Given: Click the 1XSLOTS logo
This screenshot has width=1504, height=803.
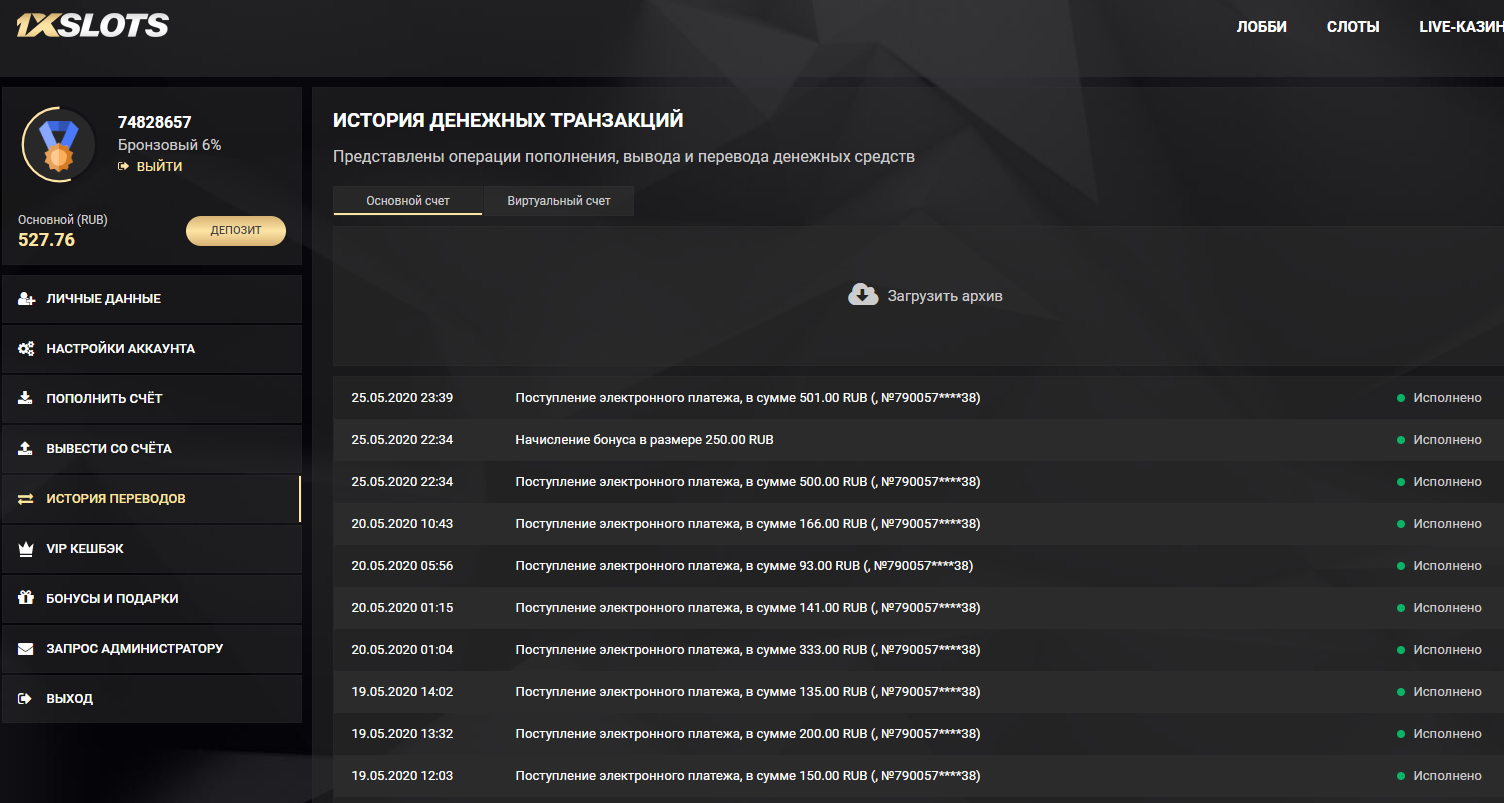Looking at the screenshot, I should (92, 25).
